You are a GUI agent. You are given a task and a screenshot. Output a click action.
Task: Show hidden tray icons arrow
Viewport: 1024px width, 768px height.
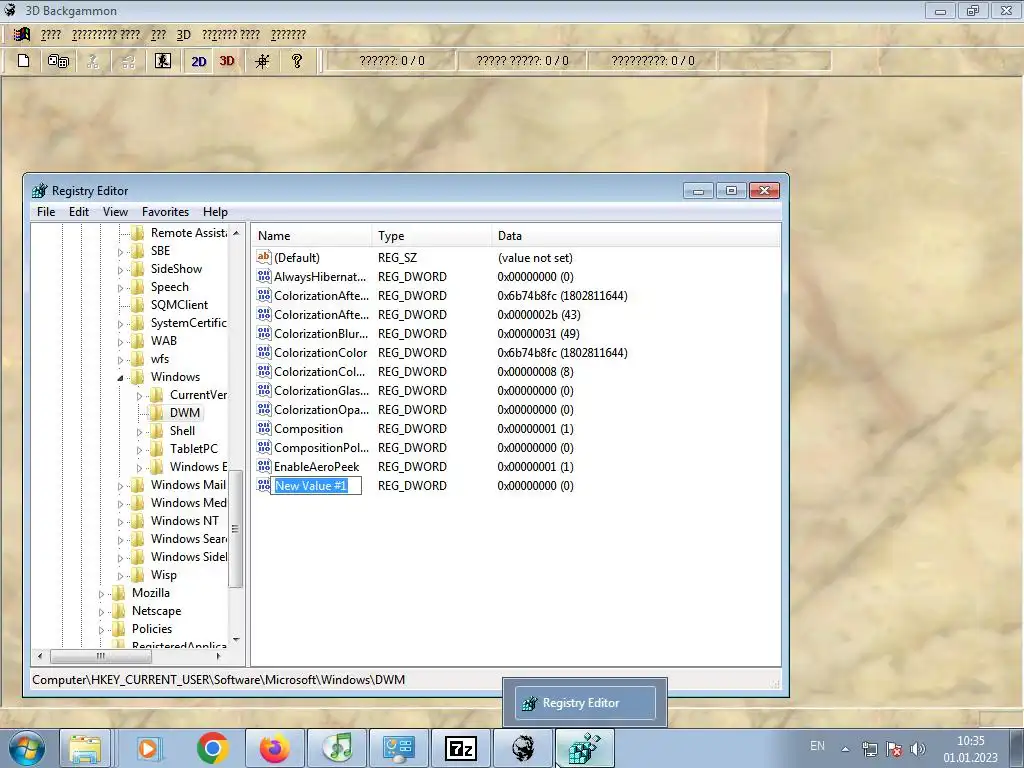pyautogui.click(x=846, y=749)
